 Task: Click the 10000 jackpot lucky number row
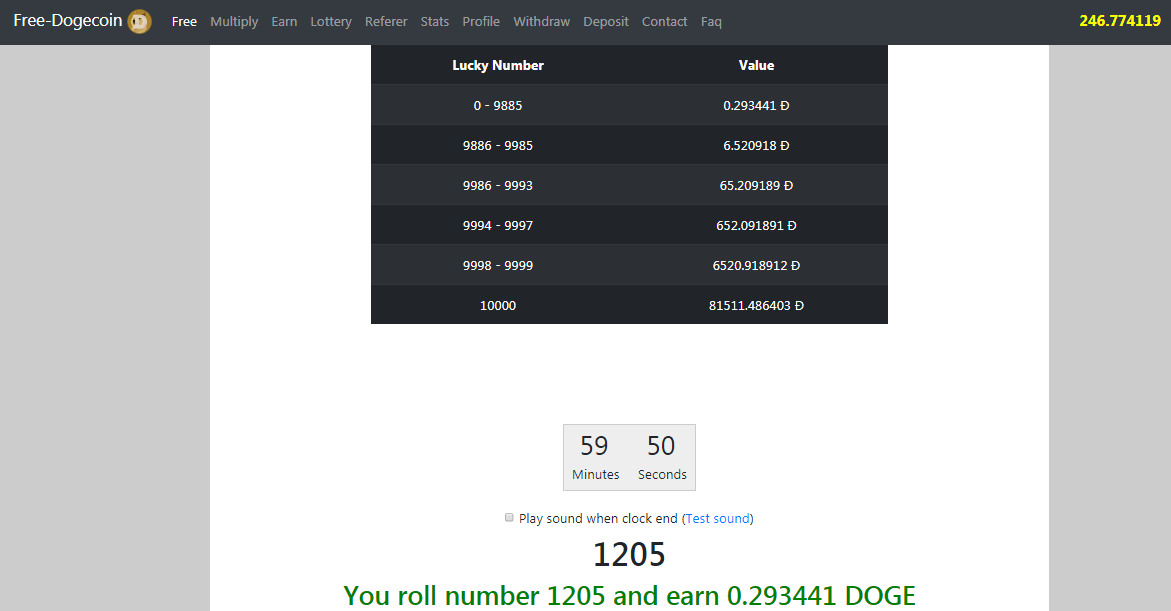pyautogui.click(x=498, y=305)
